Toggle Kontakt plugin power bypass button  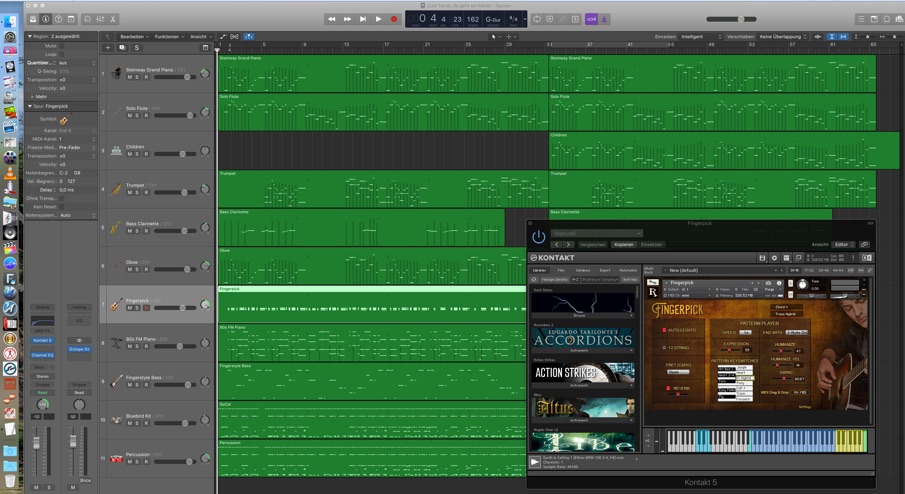coord(538,237)
